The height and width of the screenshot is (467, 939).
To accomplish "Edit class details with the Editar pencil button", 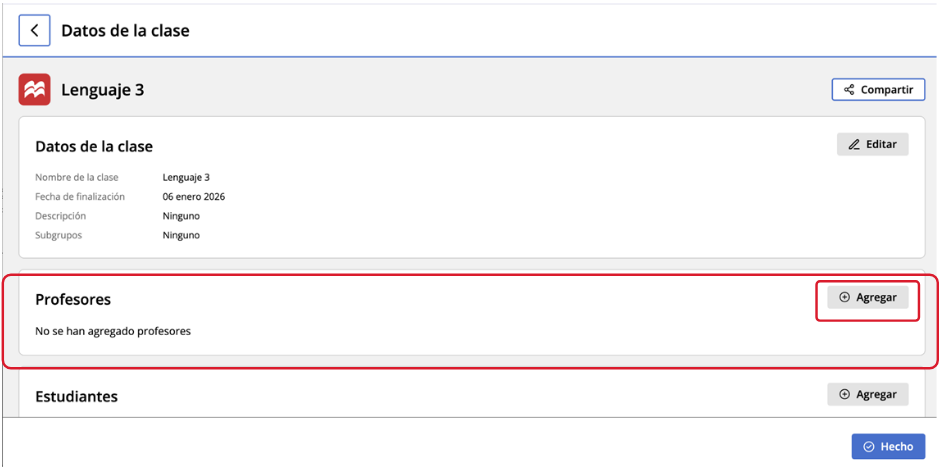I will (872, 144).
